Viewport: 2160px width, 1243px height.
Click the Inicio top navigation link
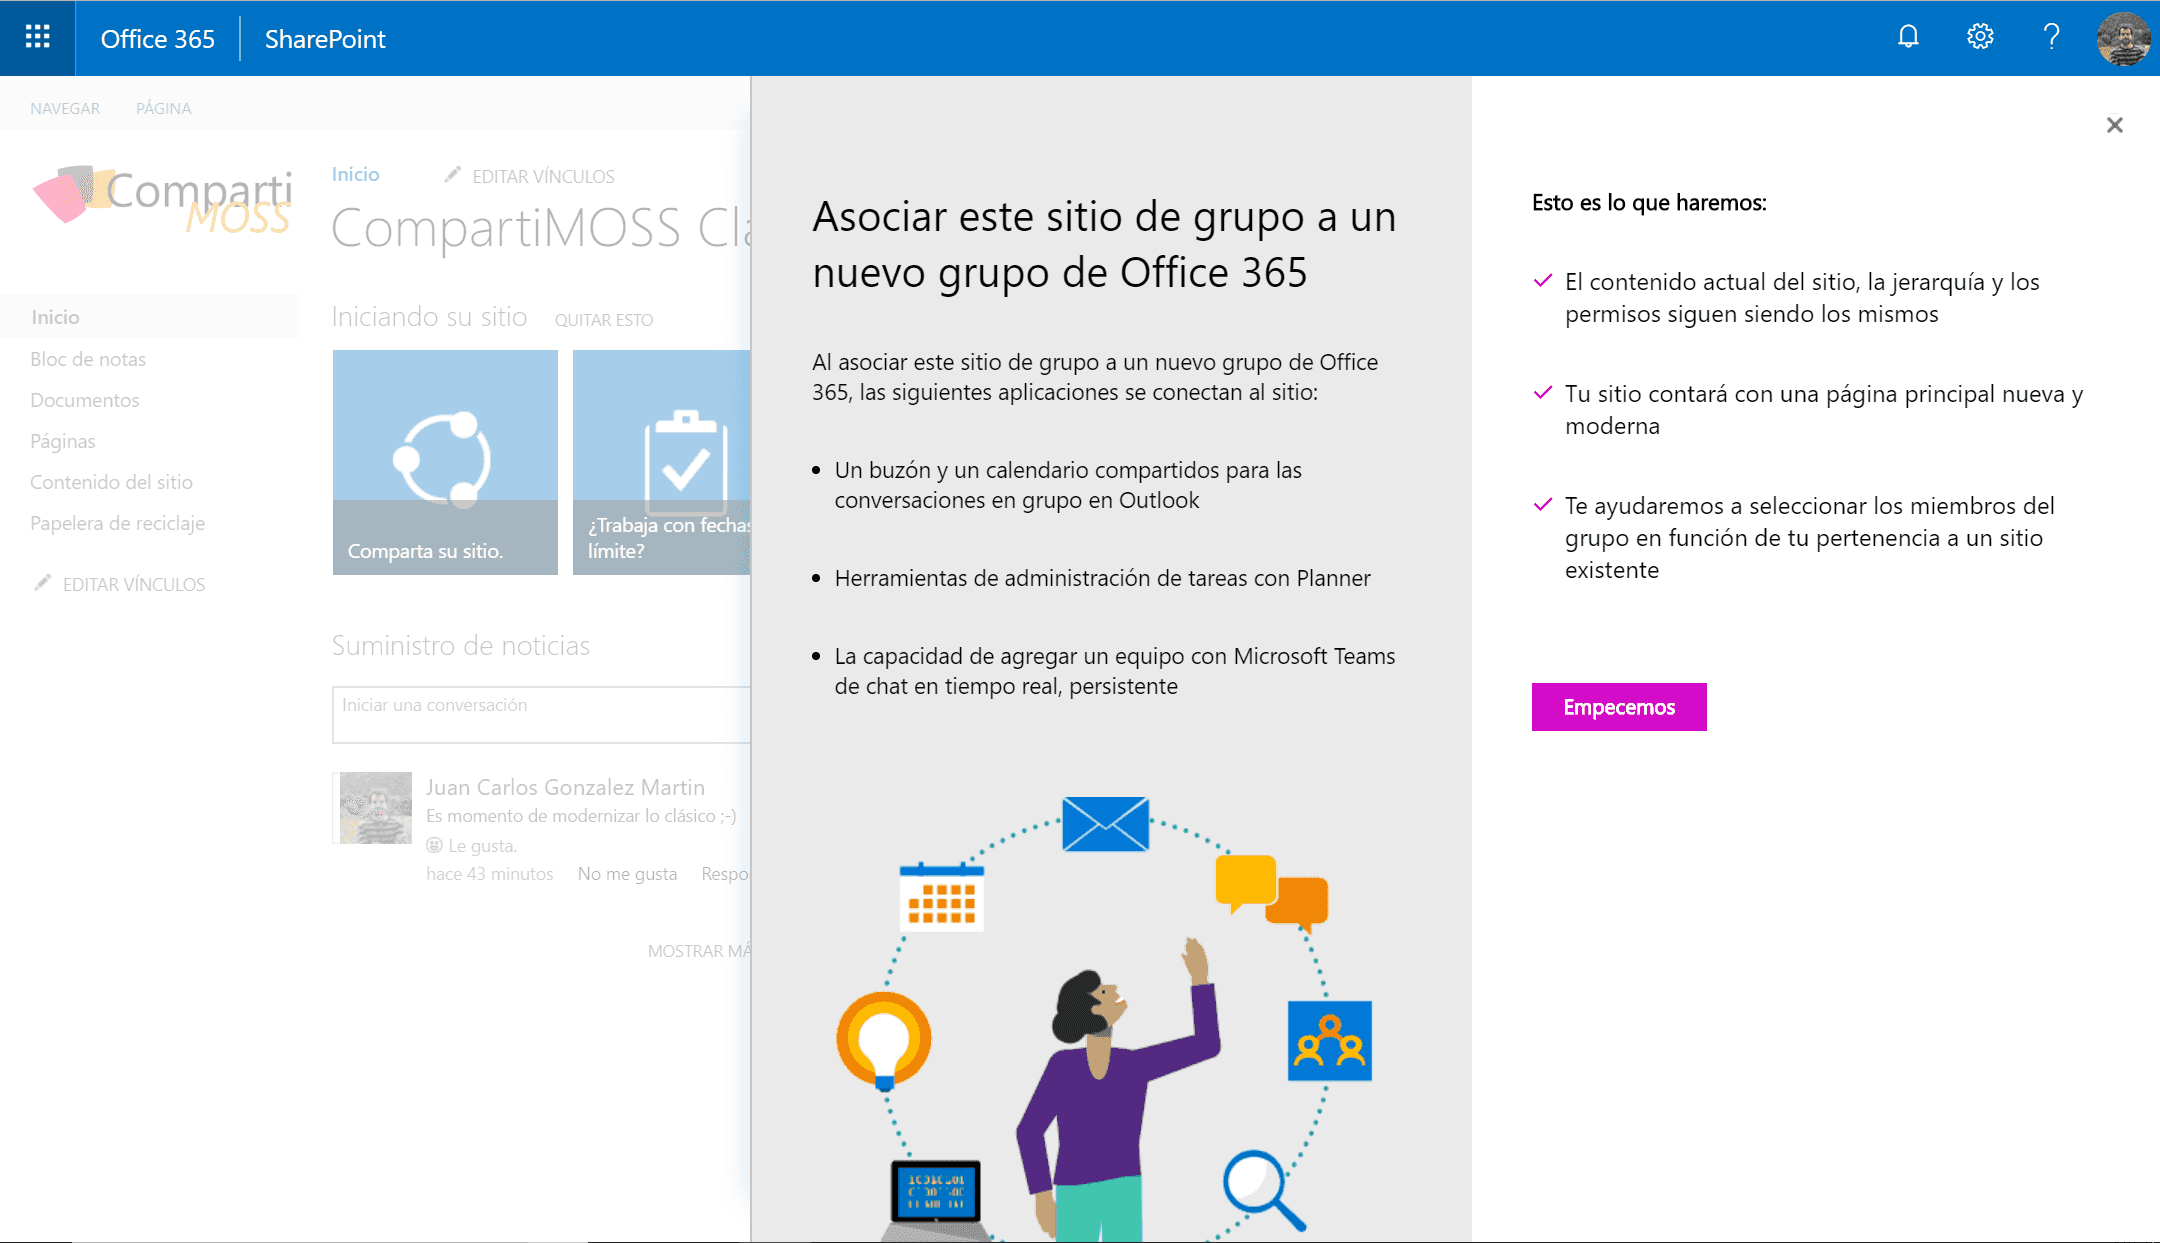tap(355, 174)
